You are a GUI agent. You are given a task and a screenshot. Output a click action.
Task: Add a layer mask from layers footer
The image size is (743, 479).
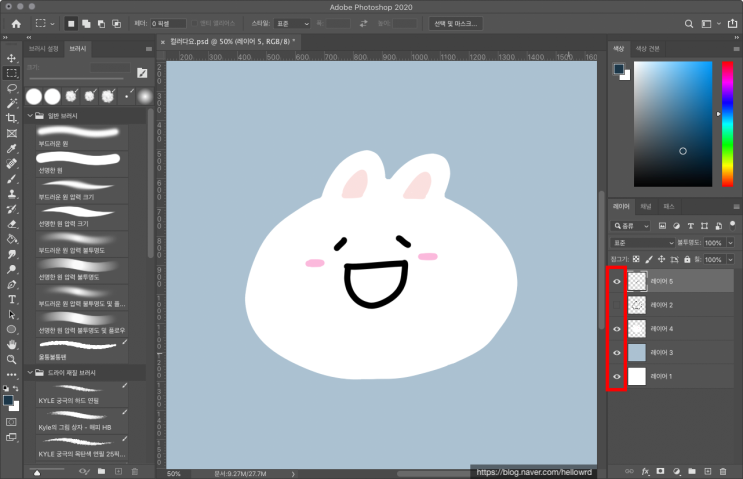660,471
